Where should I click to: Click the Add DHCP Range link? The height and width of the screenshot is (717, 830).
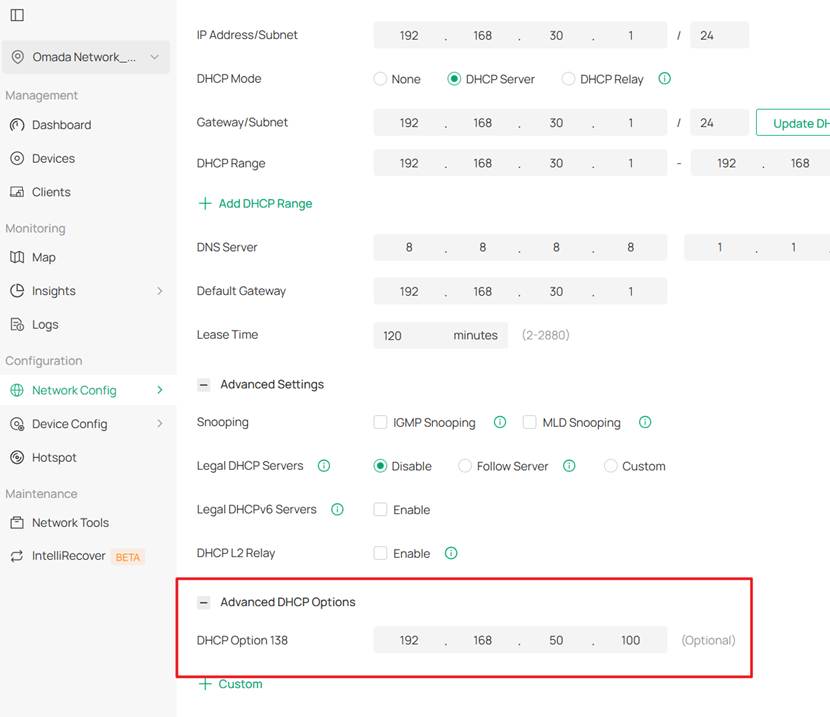pos(265,203)
